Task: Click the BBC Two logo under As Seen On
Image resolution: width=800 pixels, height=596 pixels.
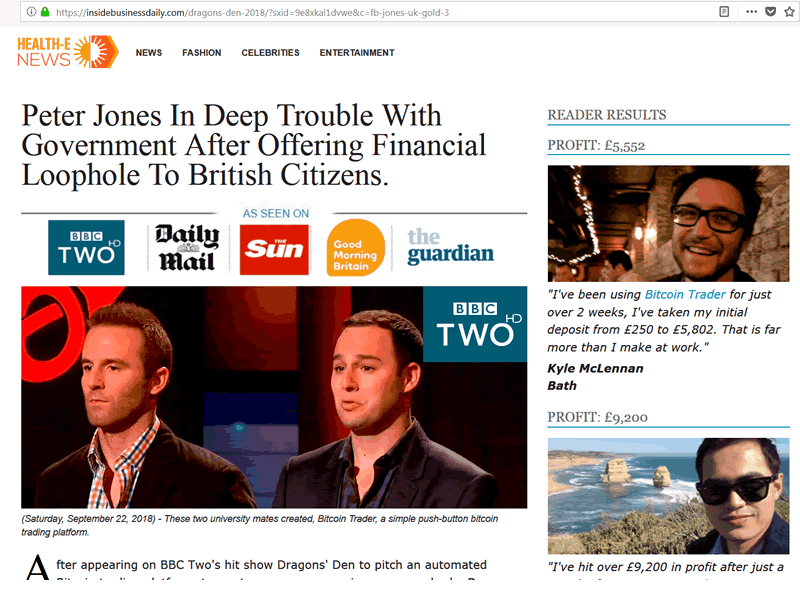Action: tap(86, 247)
